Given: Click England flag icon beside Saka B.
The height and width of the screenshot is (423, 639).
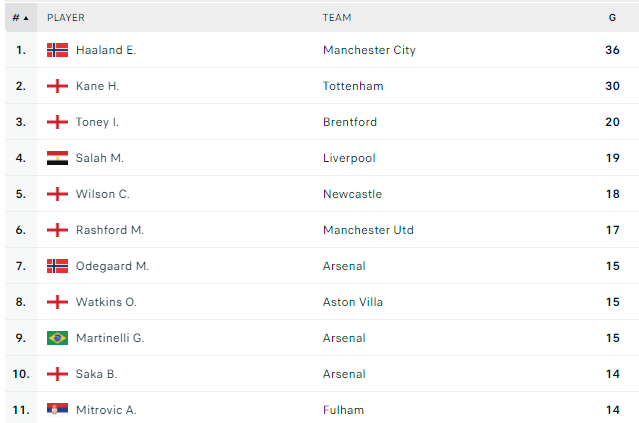Looking at the screenshot, I should (x=57, y=374).
